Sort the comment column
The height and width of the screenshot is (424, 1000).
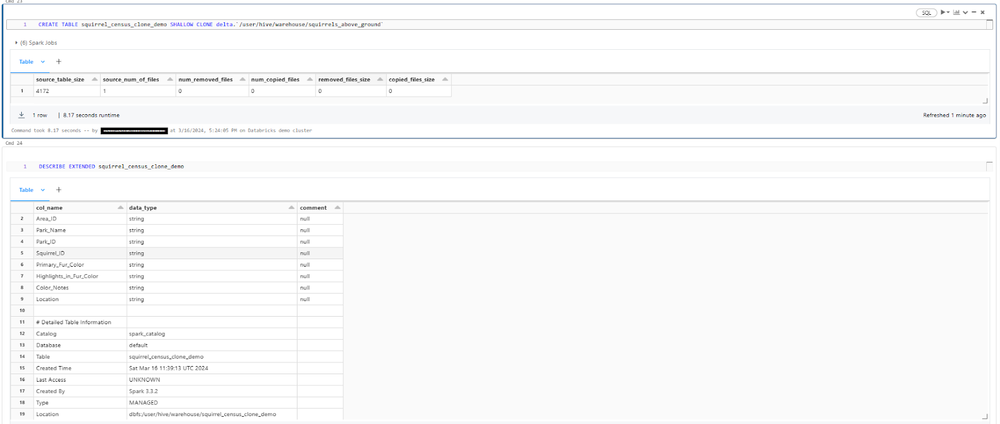coord(337,207)
